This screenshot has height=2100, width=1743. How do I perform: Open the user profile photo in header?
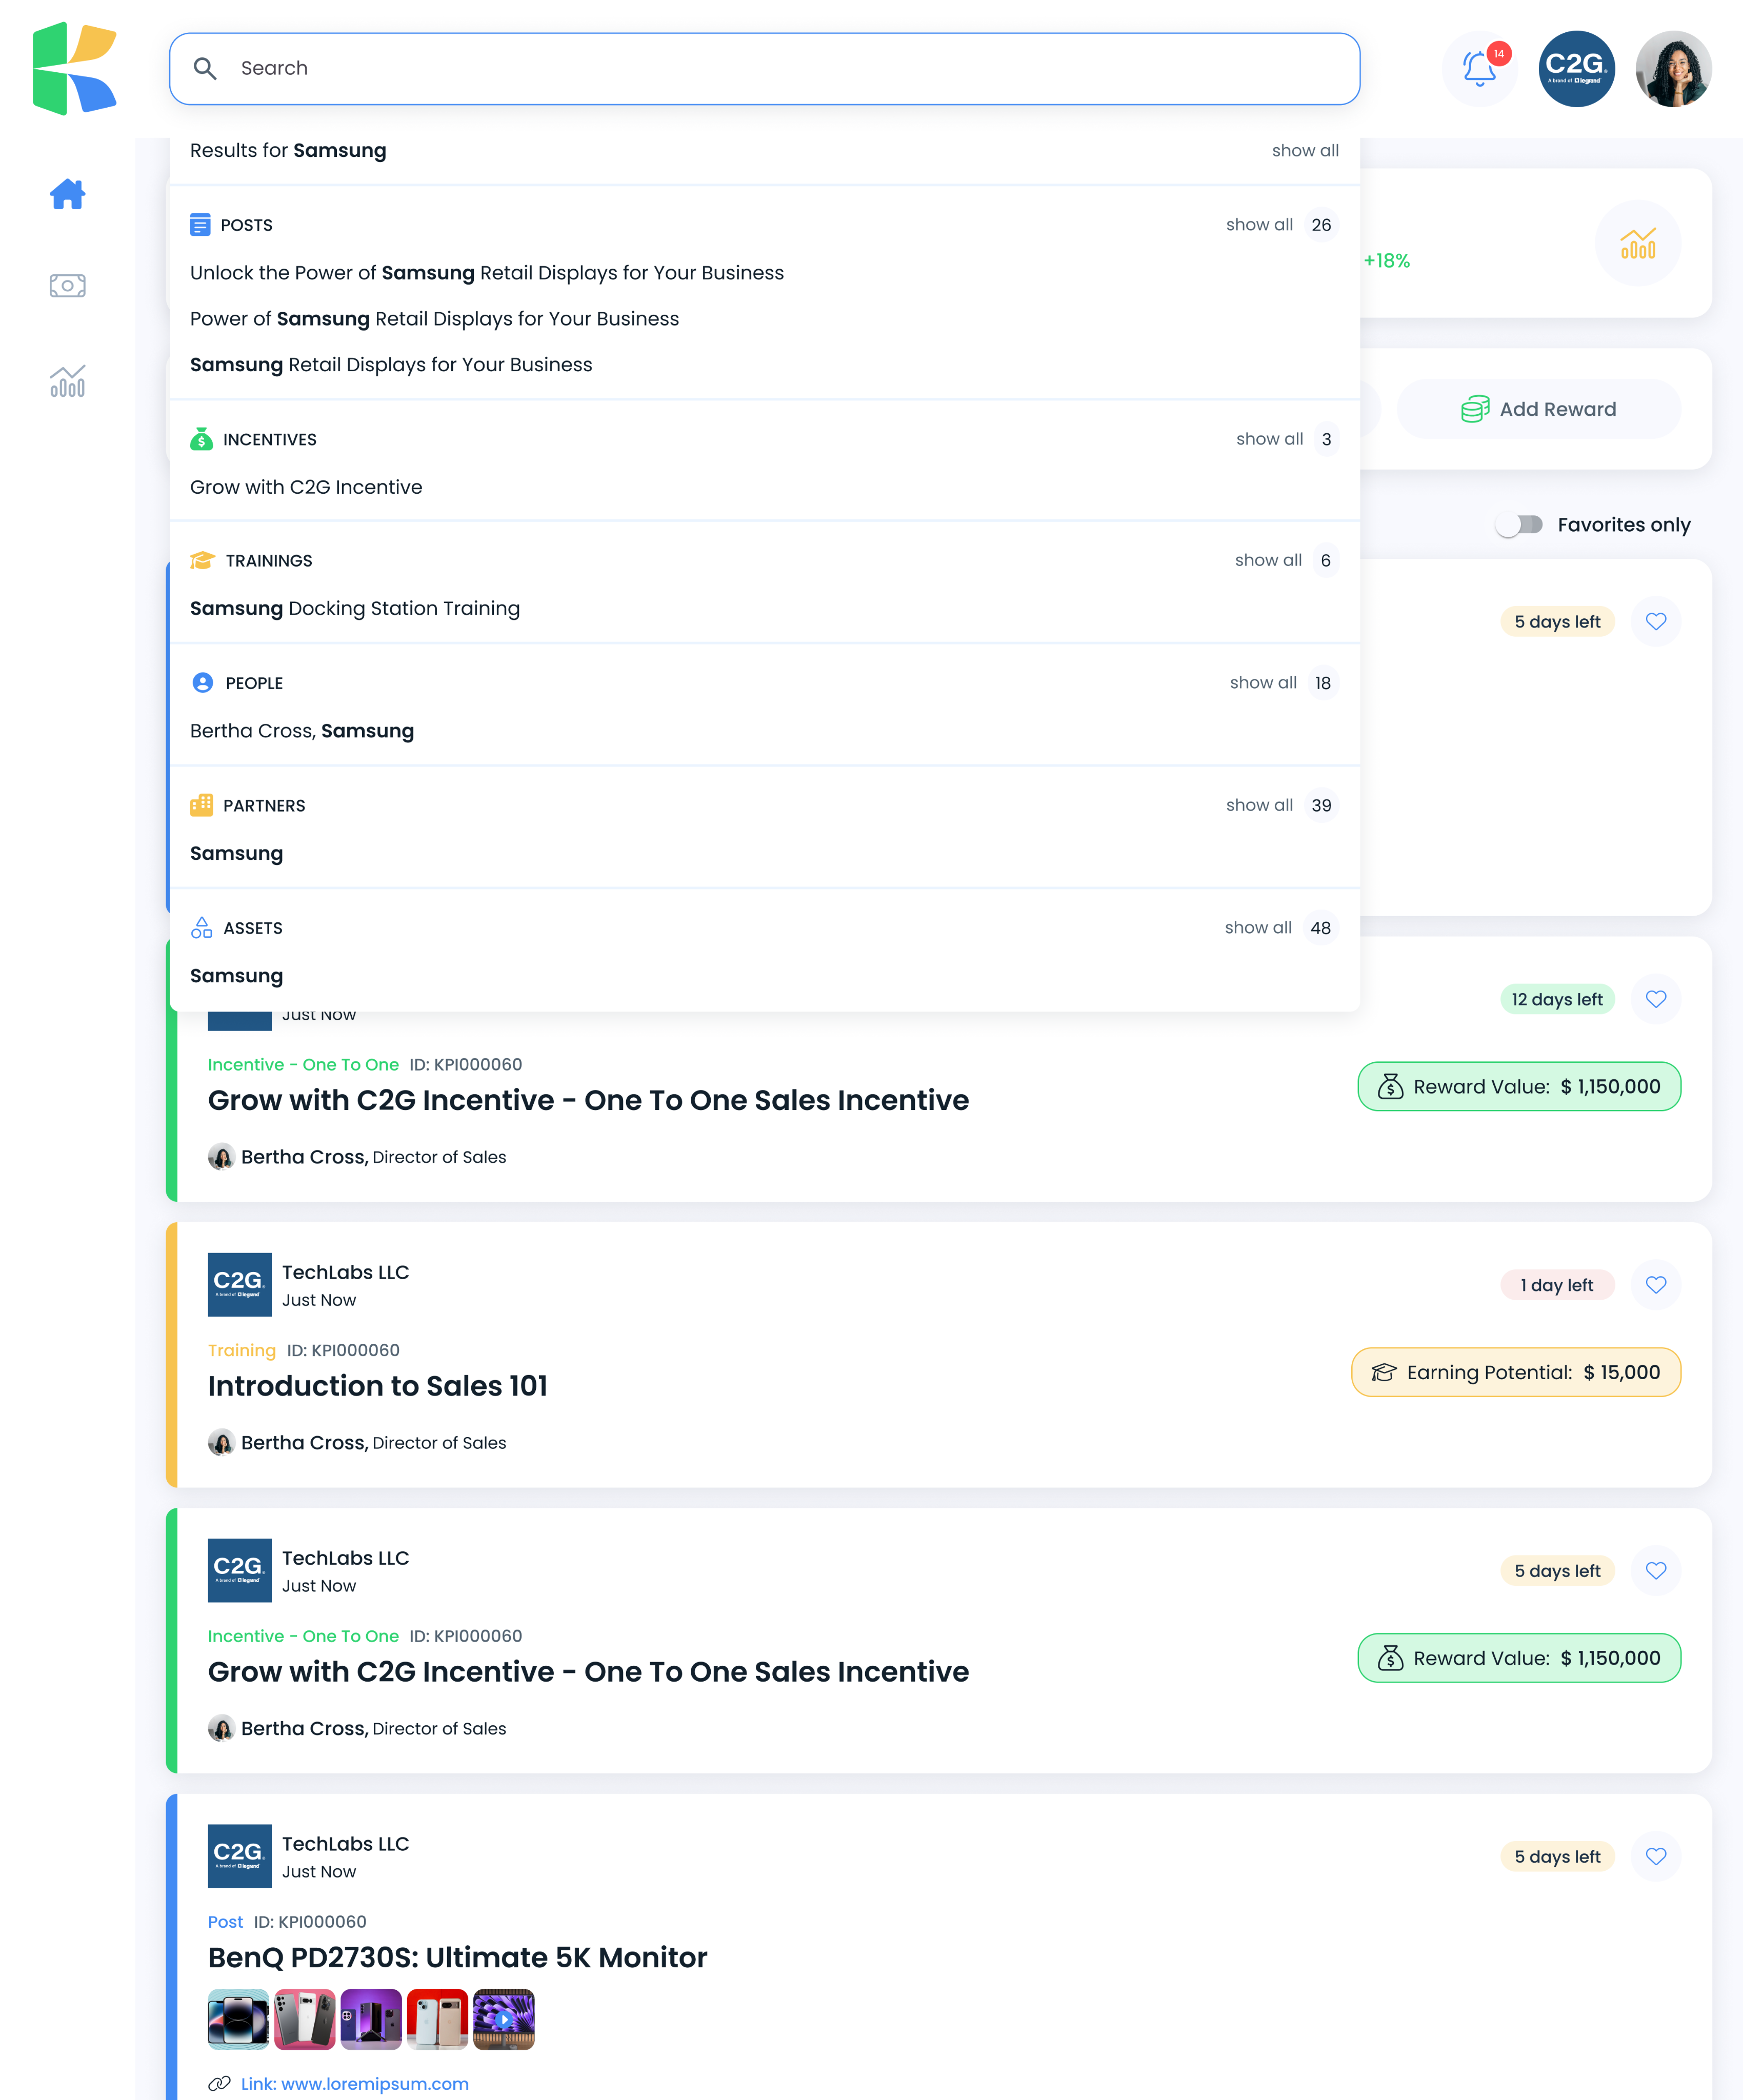[x=1673, y=68]
